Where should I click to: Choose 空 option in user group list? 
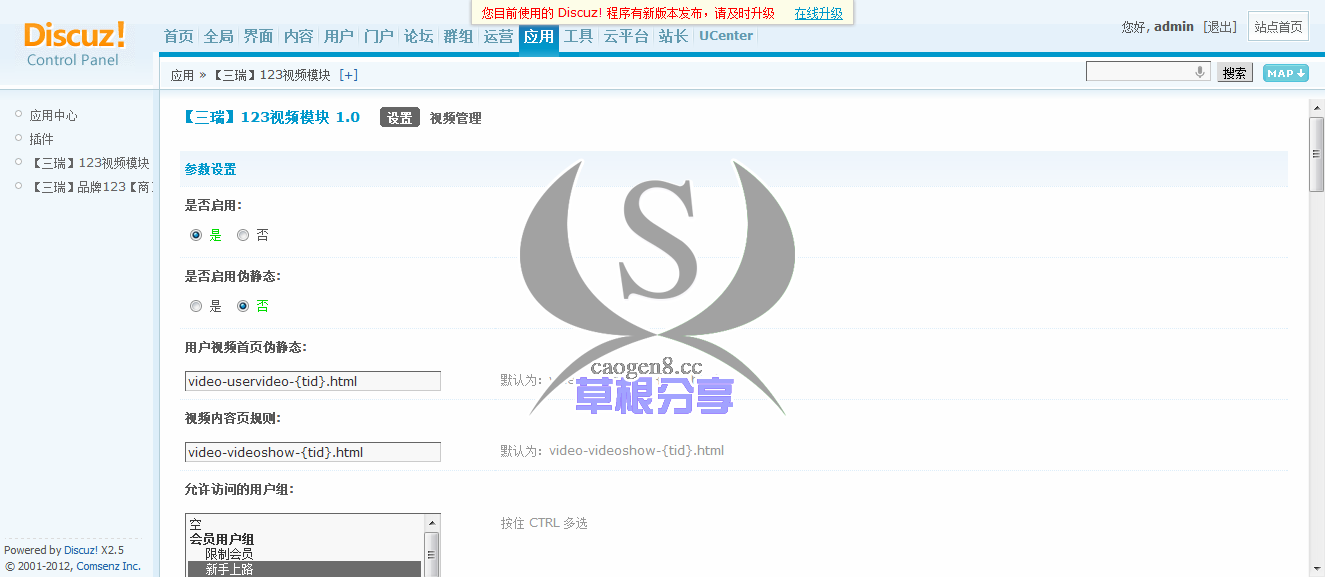point(196,524)
